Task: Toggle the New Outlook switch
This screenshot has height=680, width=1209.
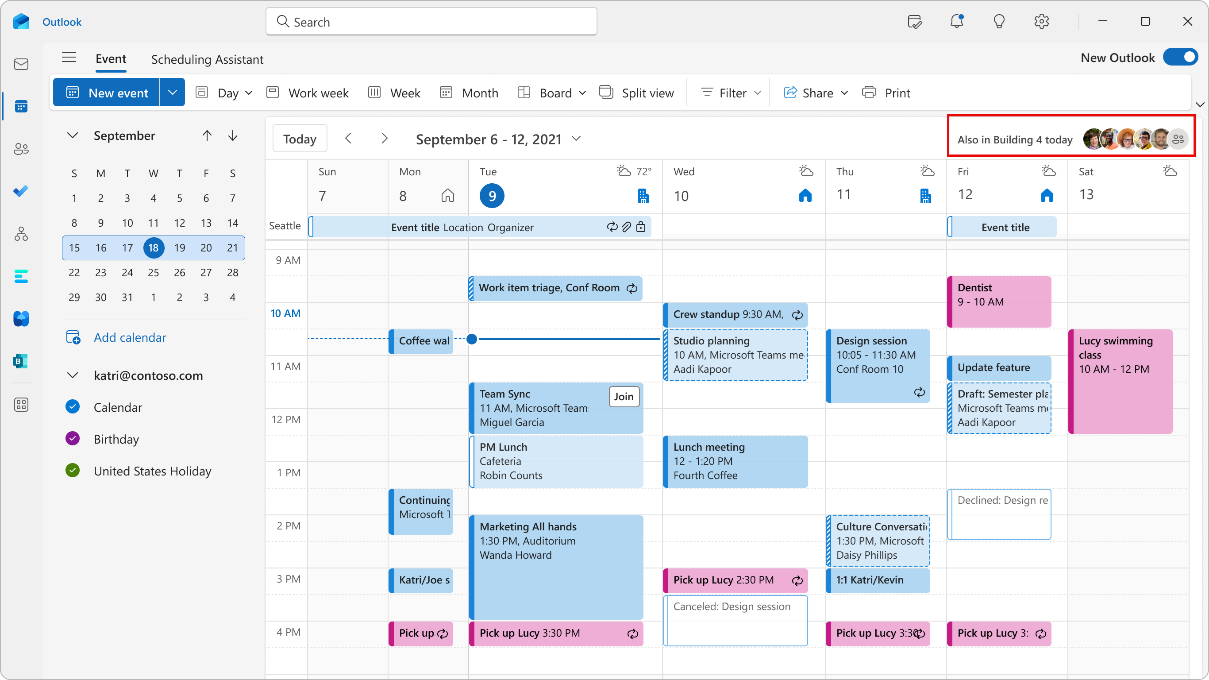Action: click(x=1180, y=57)
